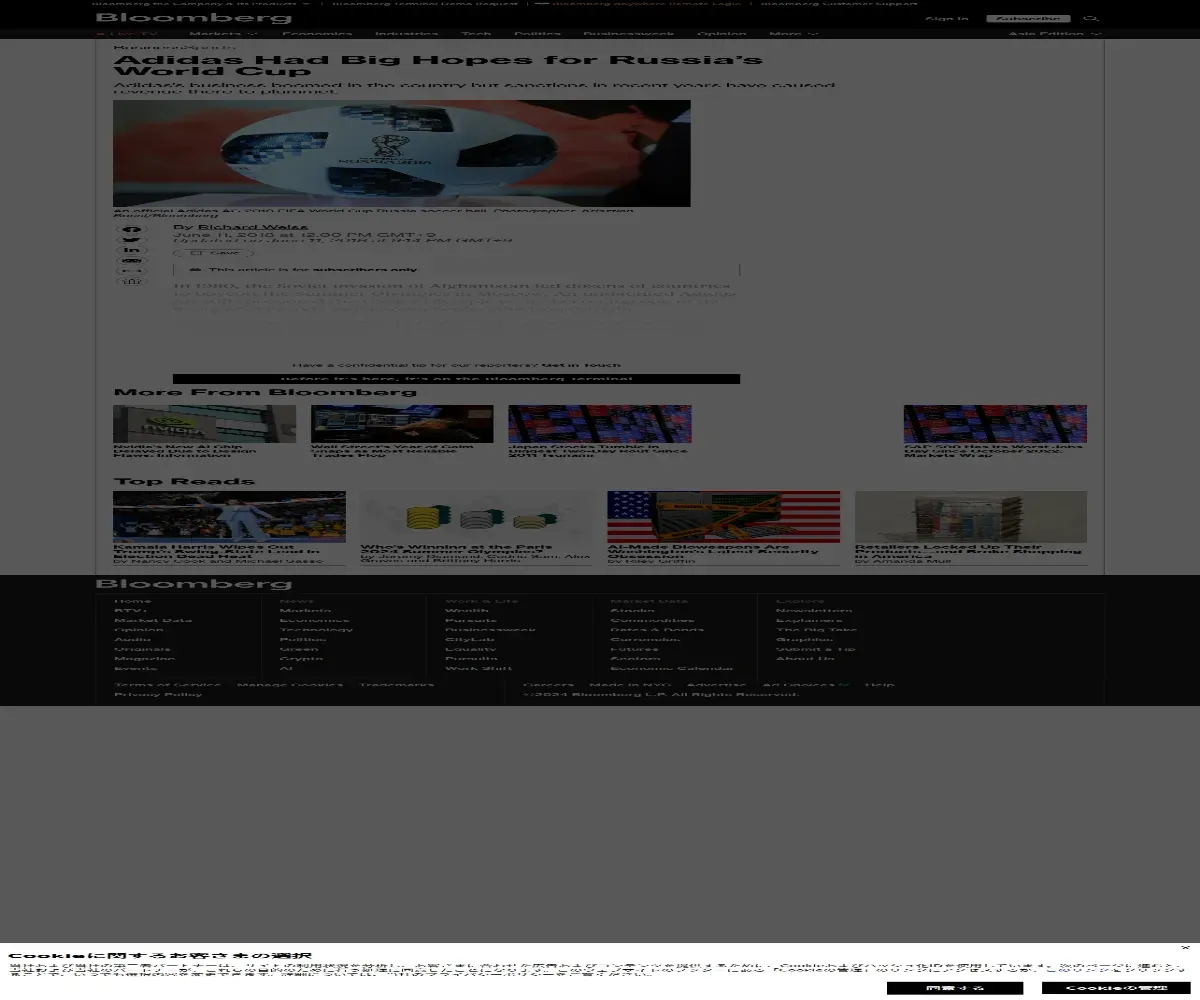Open the Economics navigation item

tap(316, 34)
